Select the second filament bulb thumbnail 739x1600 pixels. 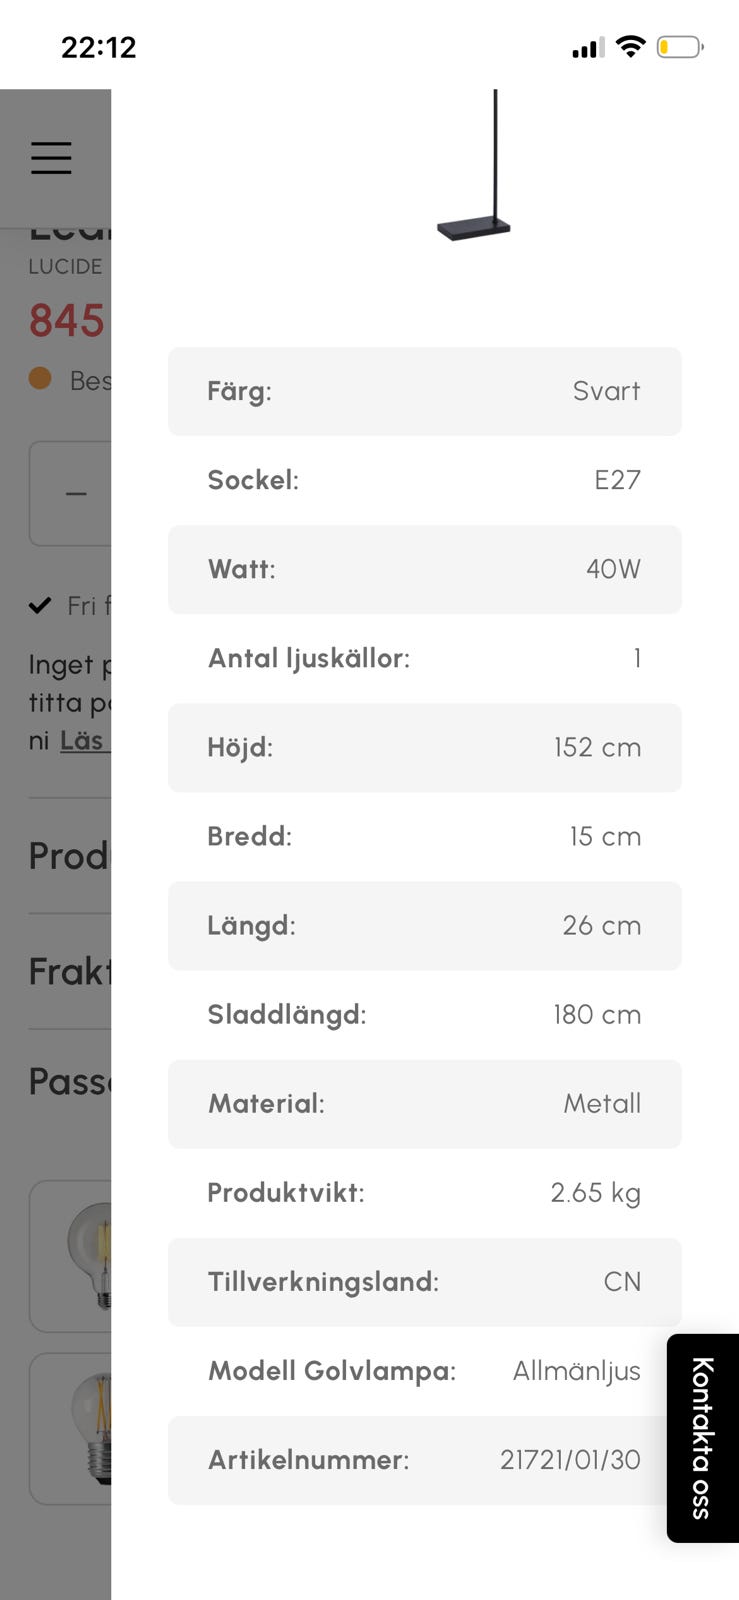(x=88, y=1428)
